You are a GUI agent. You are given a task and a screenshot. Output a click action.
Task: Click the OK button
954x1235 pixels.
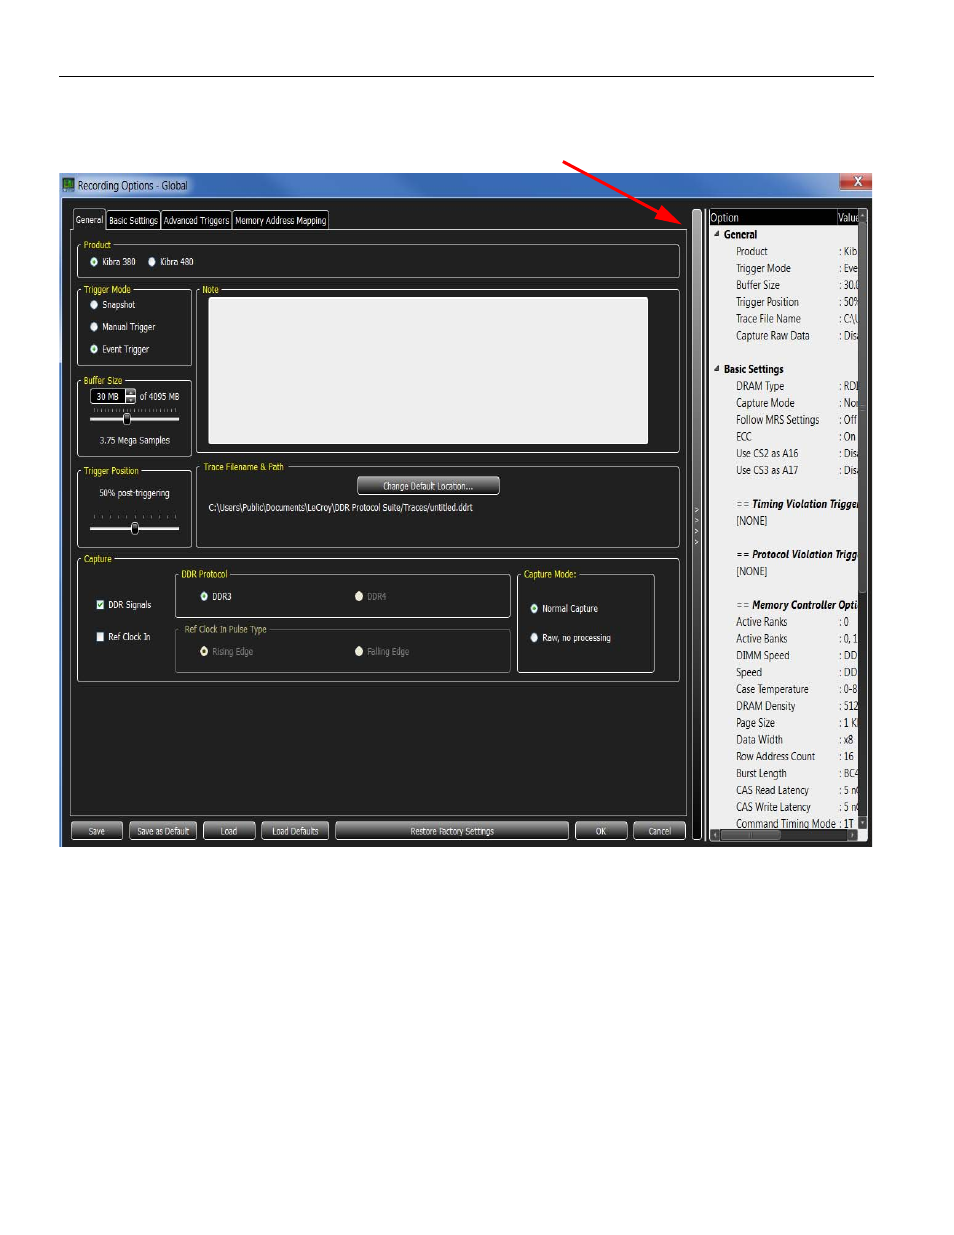point(601,831)
